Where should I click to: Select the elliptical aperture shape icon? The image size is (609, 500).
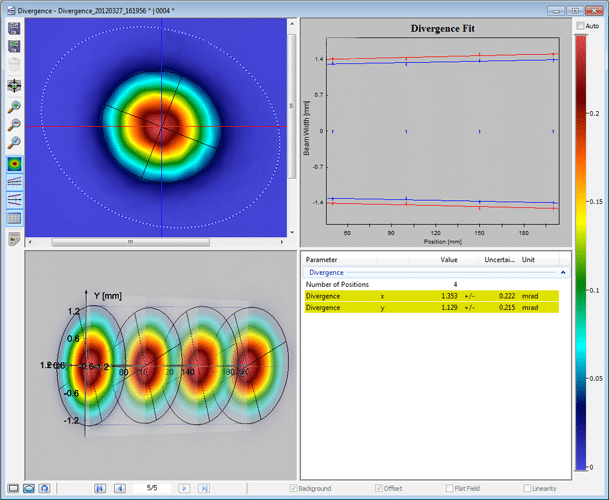29,488
